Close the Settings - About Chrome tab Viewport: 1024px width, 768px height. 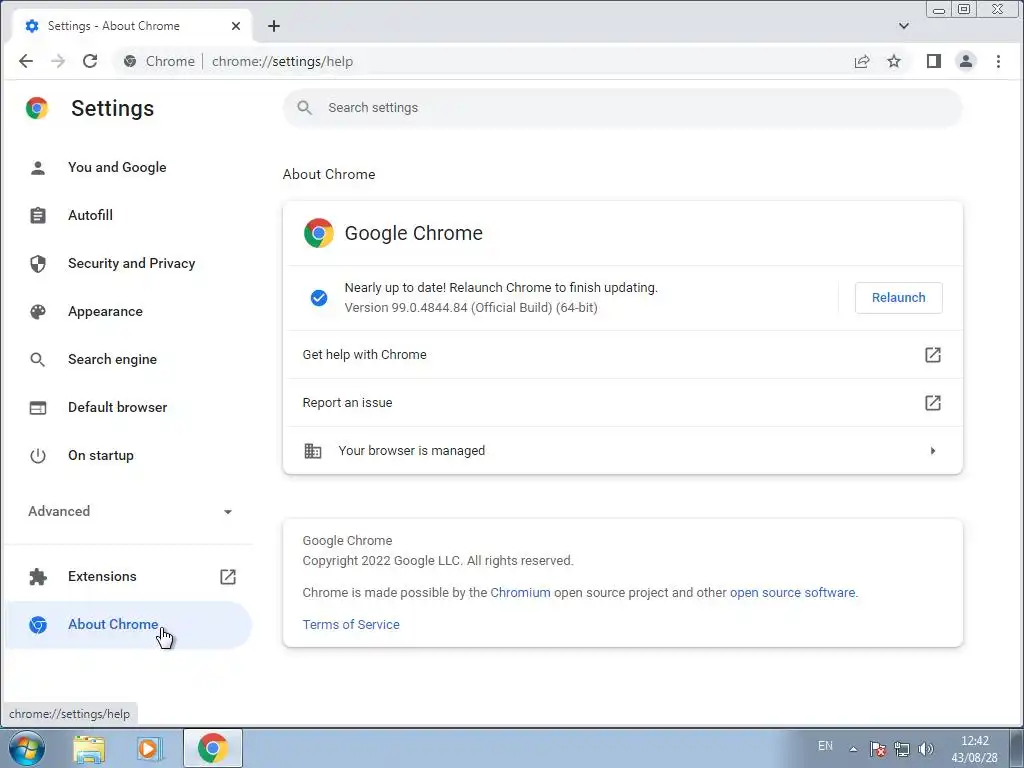click(x=236, y=26)
